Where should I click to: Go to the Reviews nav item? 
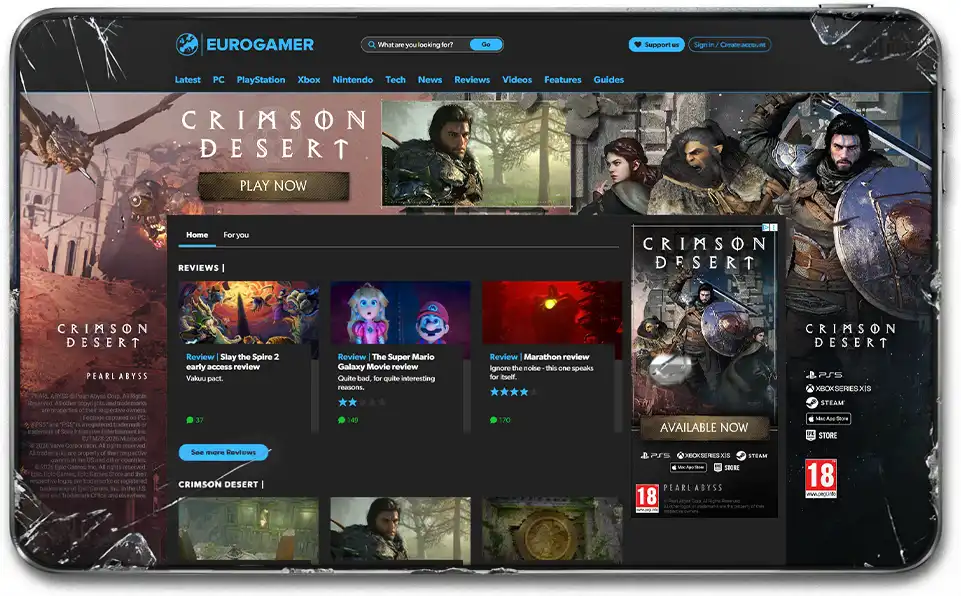click(472, 80)
